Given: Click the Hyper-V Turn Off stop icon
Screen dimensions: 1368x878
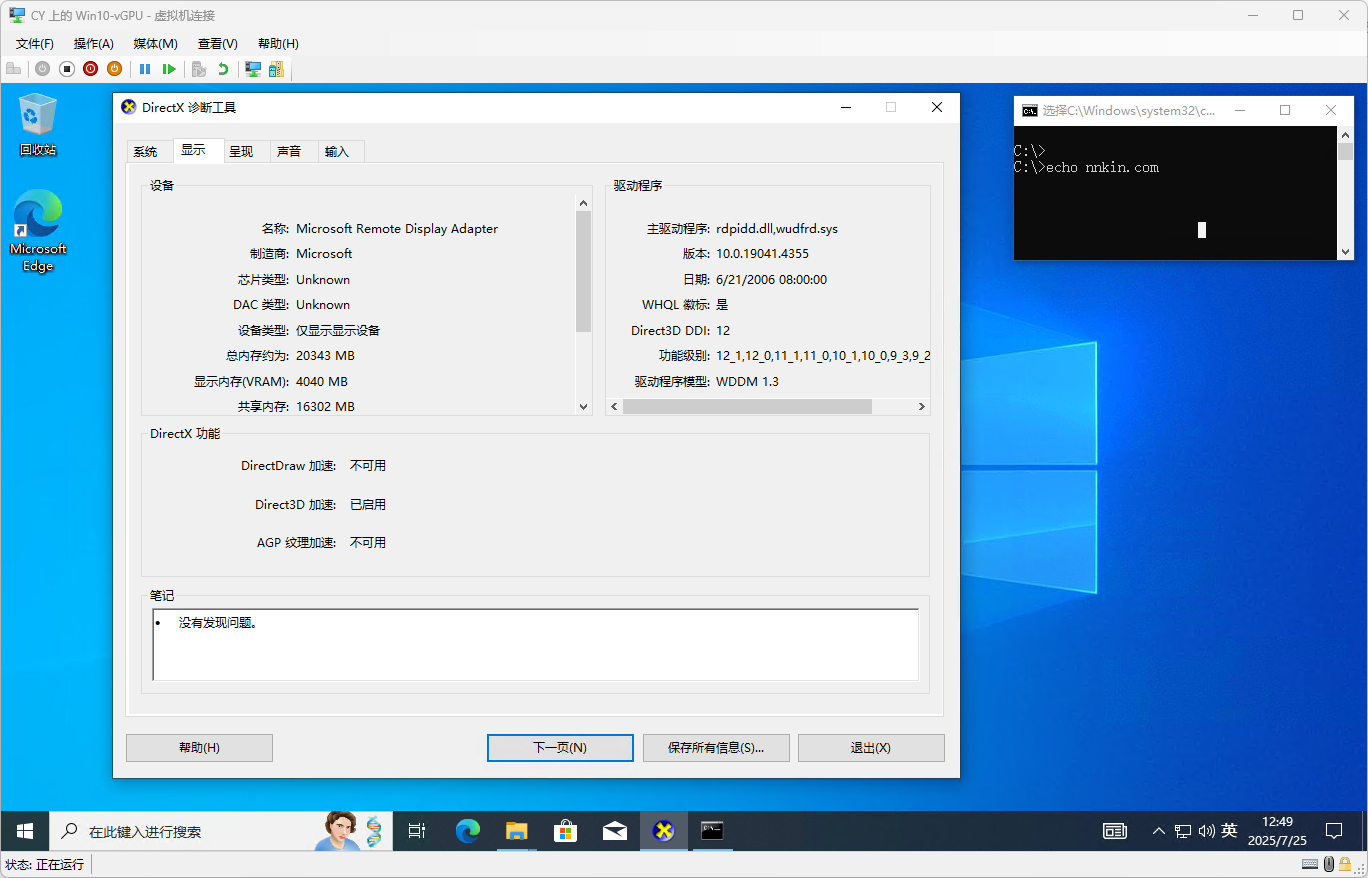Looking at the screenshot, I should (67, 69).
